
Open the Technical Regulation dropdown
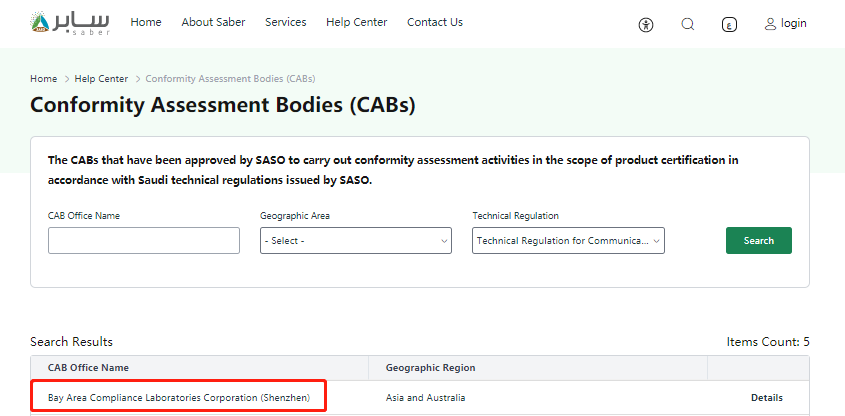click(568, 241)
